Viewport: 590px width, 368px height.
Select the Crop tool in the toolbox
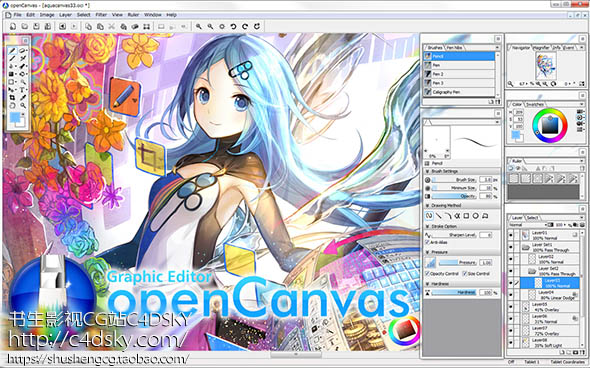click(x=12, y=98)
